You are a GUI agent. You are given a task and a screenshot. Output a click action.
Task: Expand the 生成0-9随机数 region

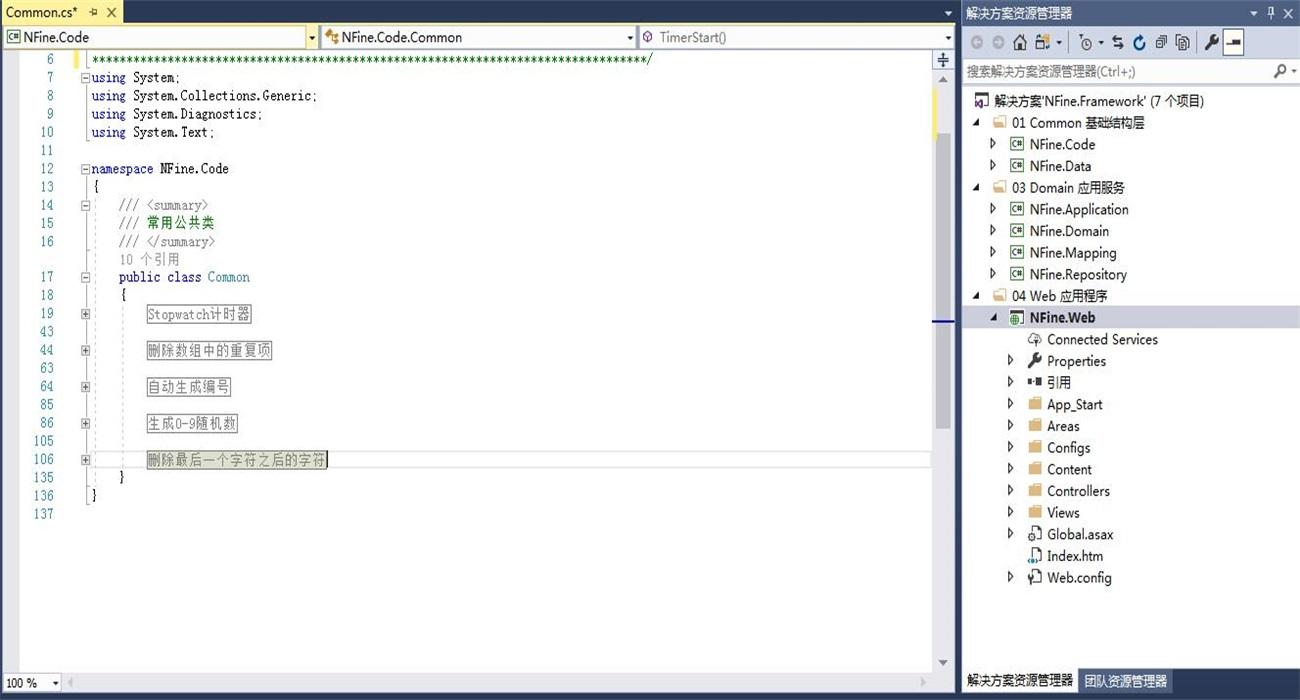pos(86,423)
